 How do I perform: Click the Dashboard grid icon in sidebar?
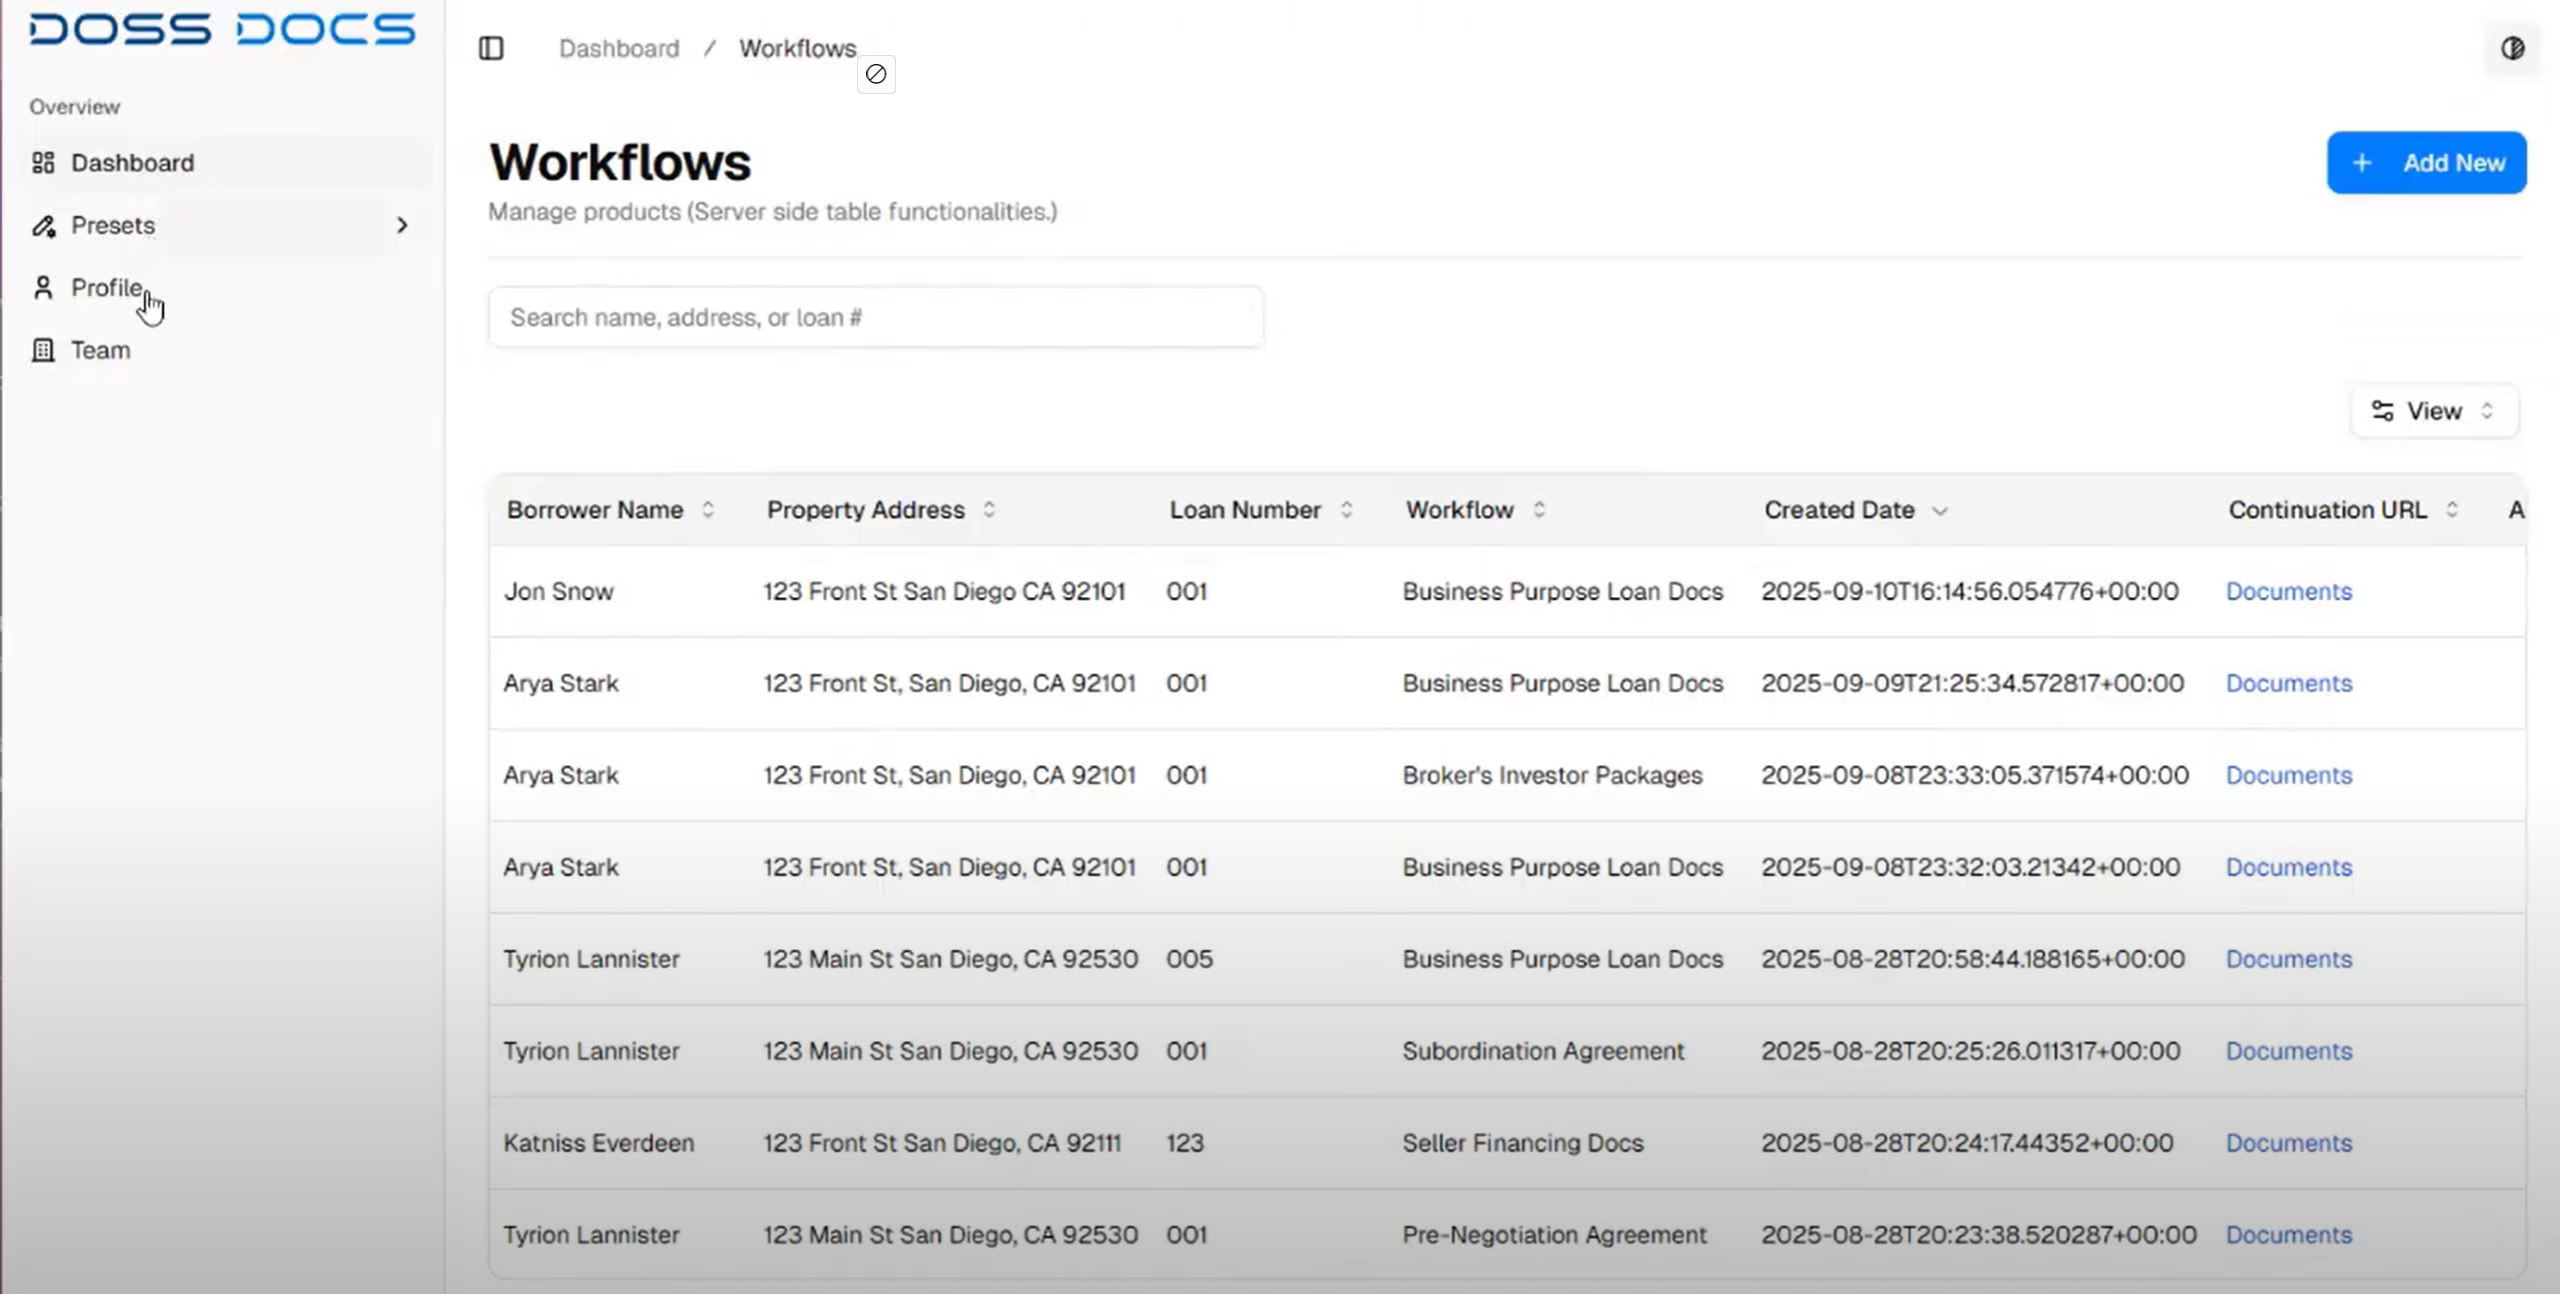(43, 163)
